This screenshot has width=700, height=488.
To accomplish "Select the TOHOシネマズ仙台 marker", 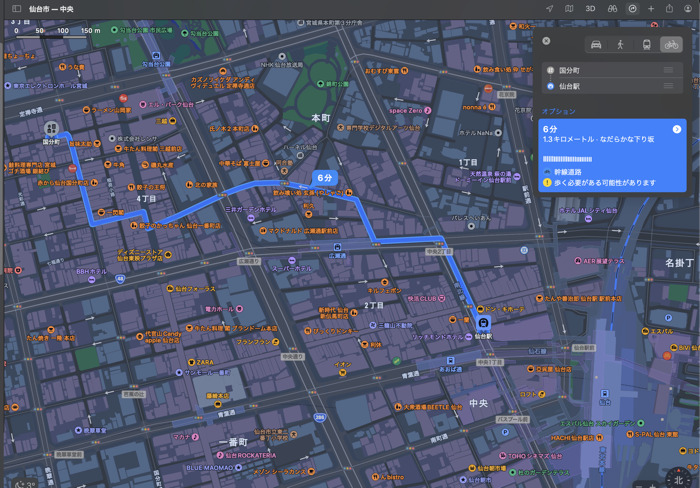I will (x=502, y=456).
